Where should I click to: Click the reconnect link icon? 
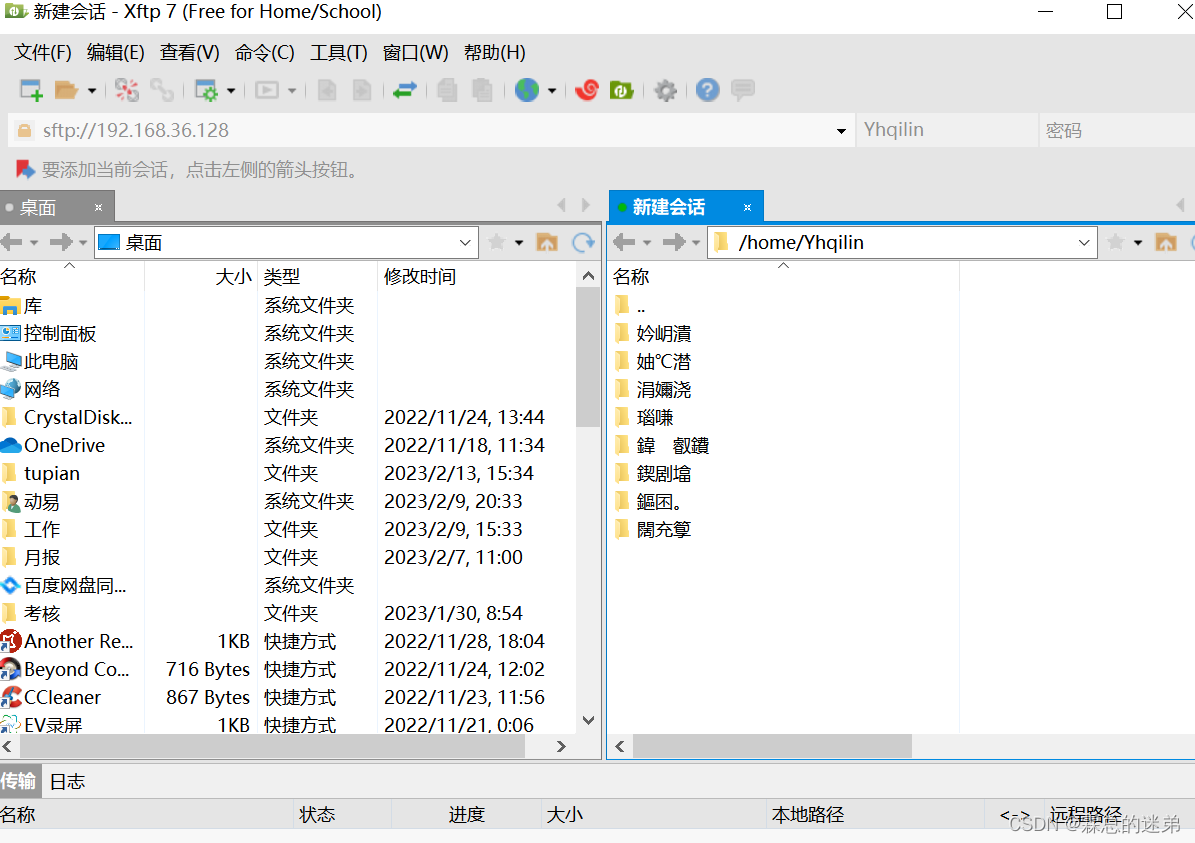pyautogui.click(x=162, y=90)
